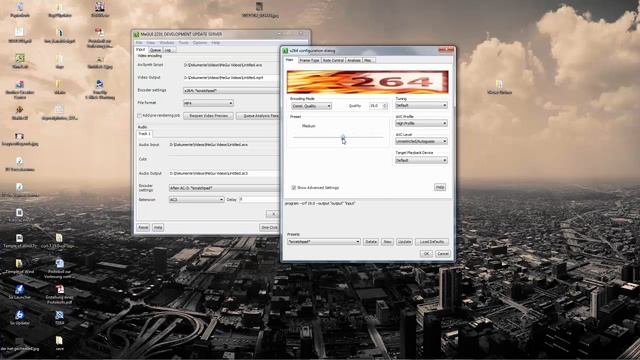Open the AVC Level dropdown
640x360 pixels.
click(421, 141)
